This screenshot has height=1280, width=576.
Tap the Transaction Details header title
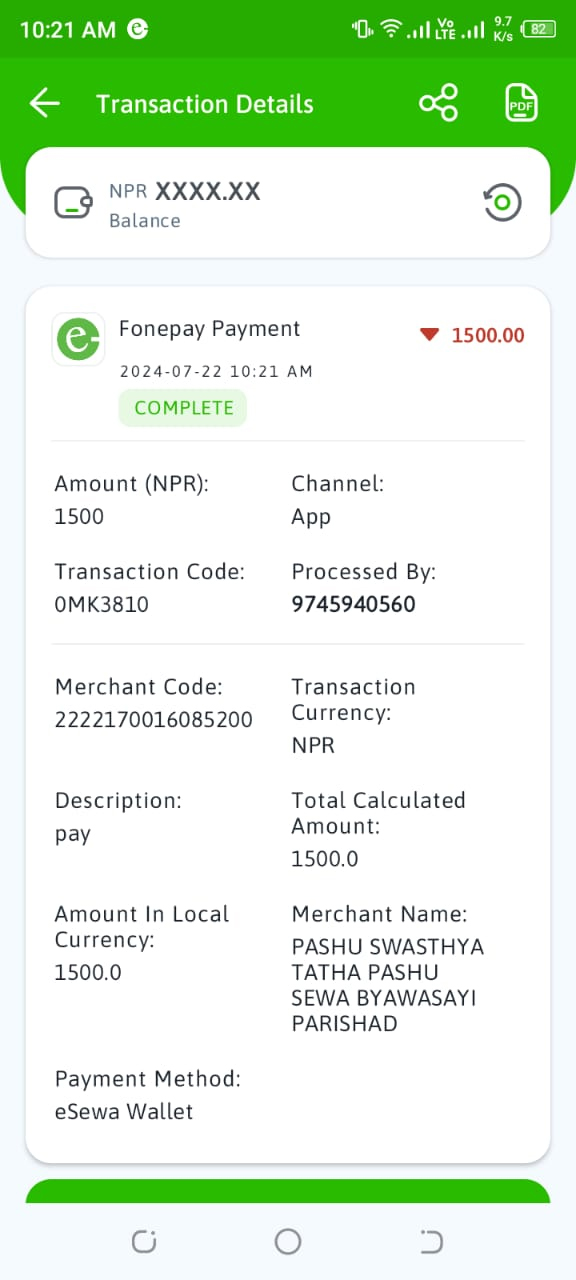[205, 104]
